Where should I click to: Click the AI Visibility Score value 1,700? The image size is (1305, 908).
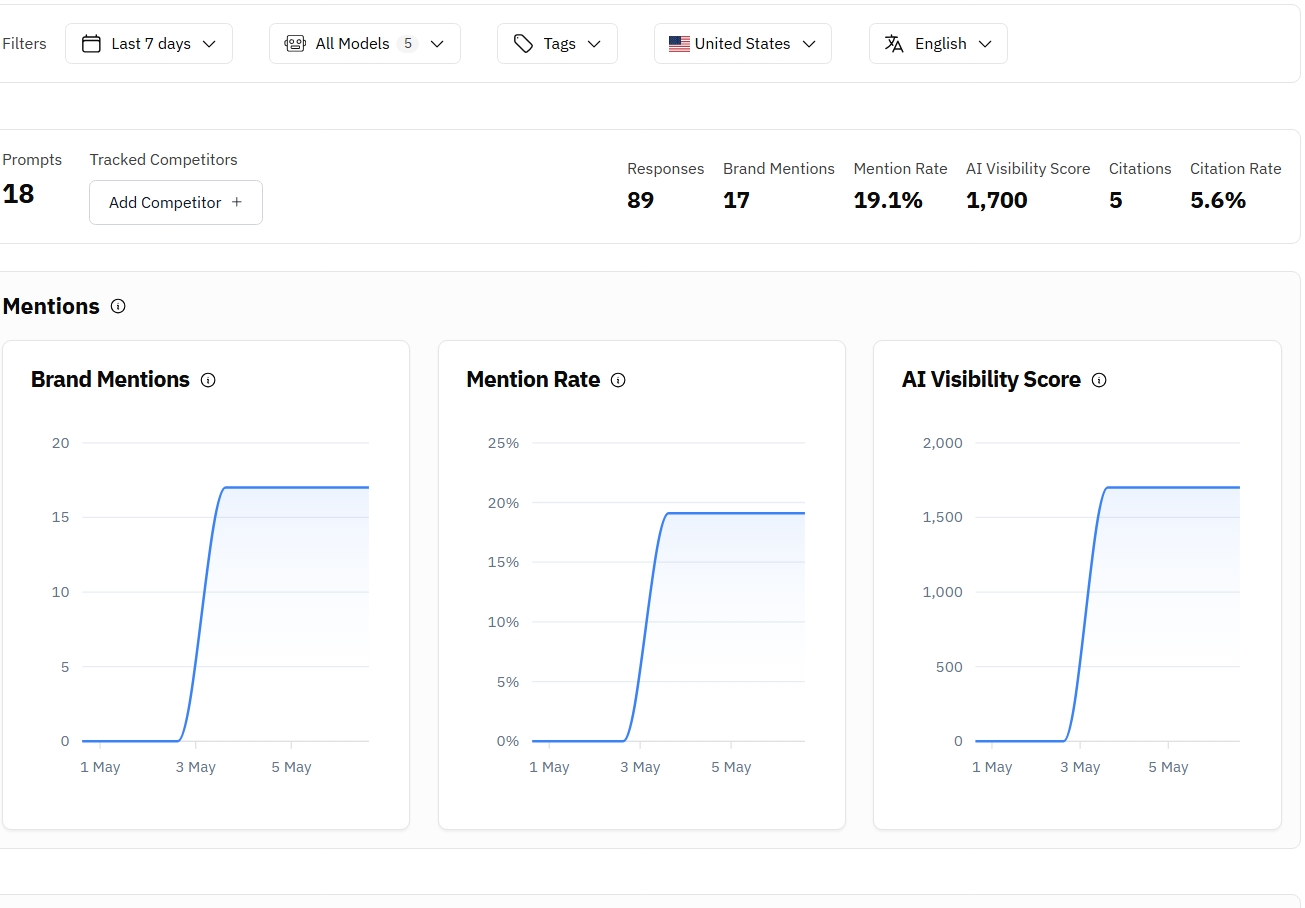[x=997, y=200]
